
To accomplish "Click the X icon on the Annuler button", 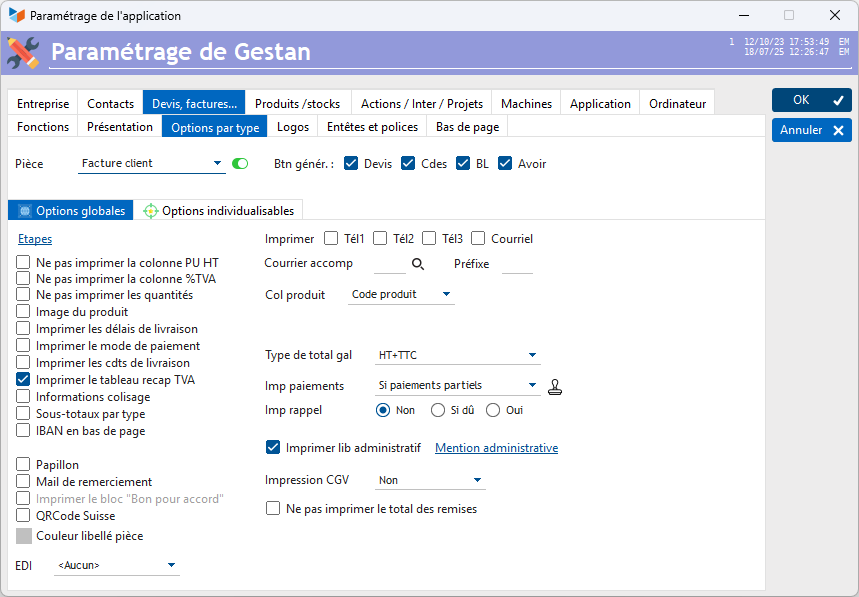I will 838,130.
